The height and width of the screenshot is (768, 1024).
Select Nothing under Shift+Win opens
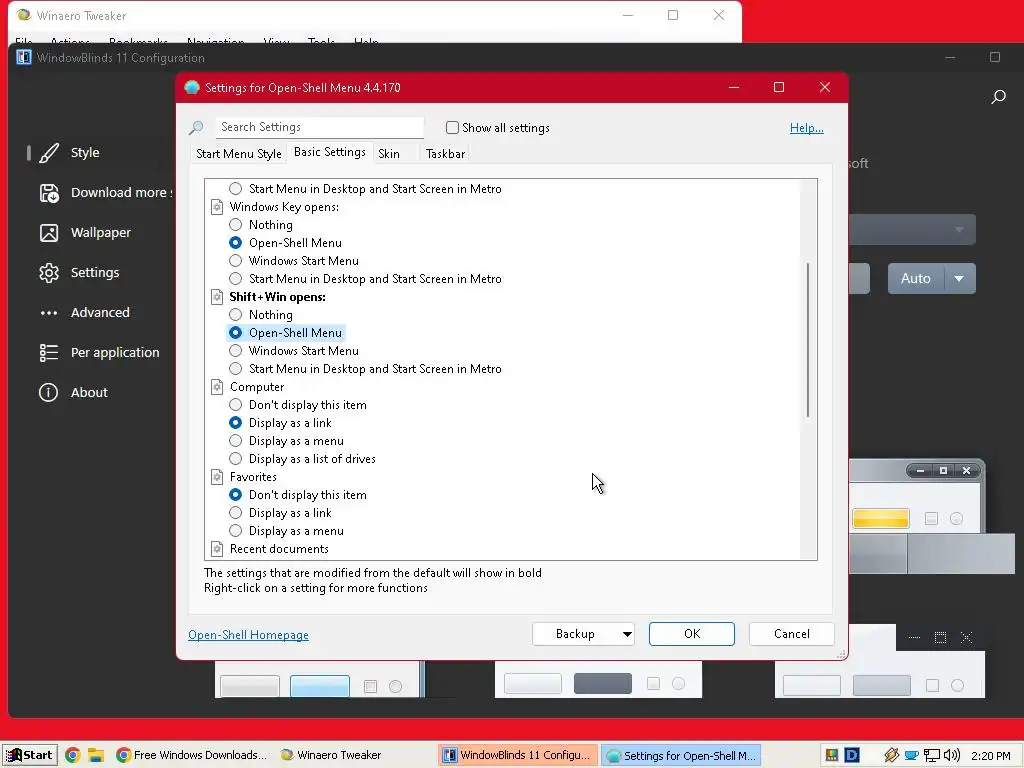(236, 315)
